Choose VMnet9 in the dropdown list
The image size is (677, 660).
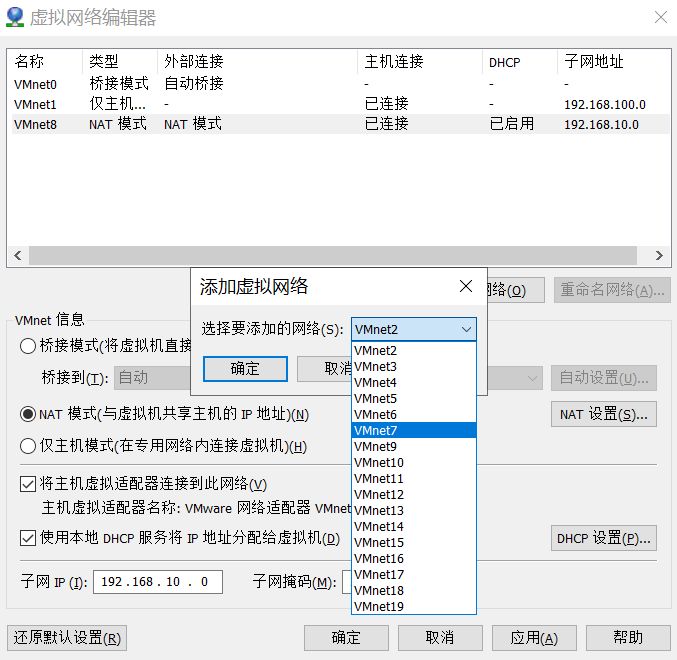point(414,446)
